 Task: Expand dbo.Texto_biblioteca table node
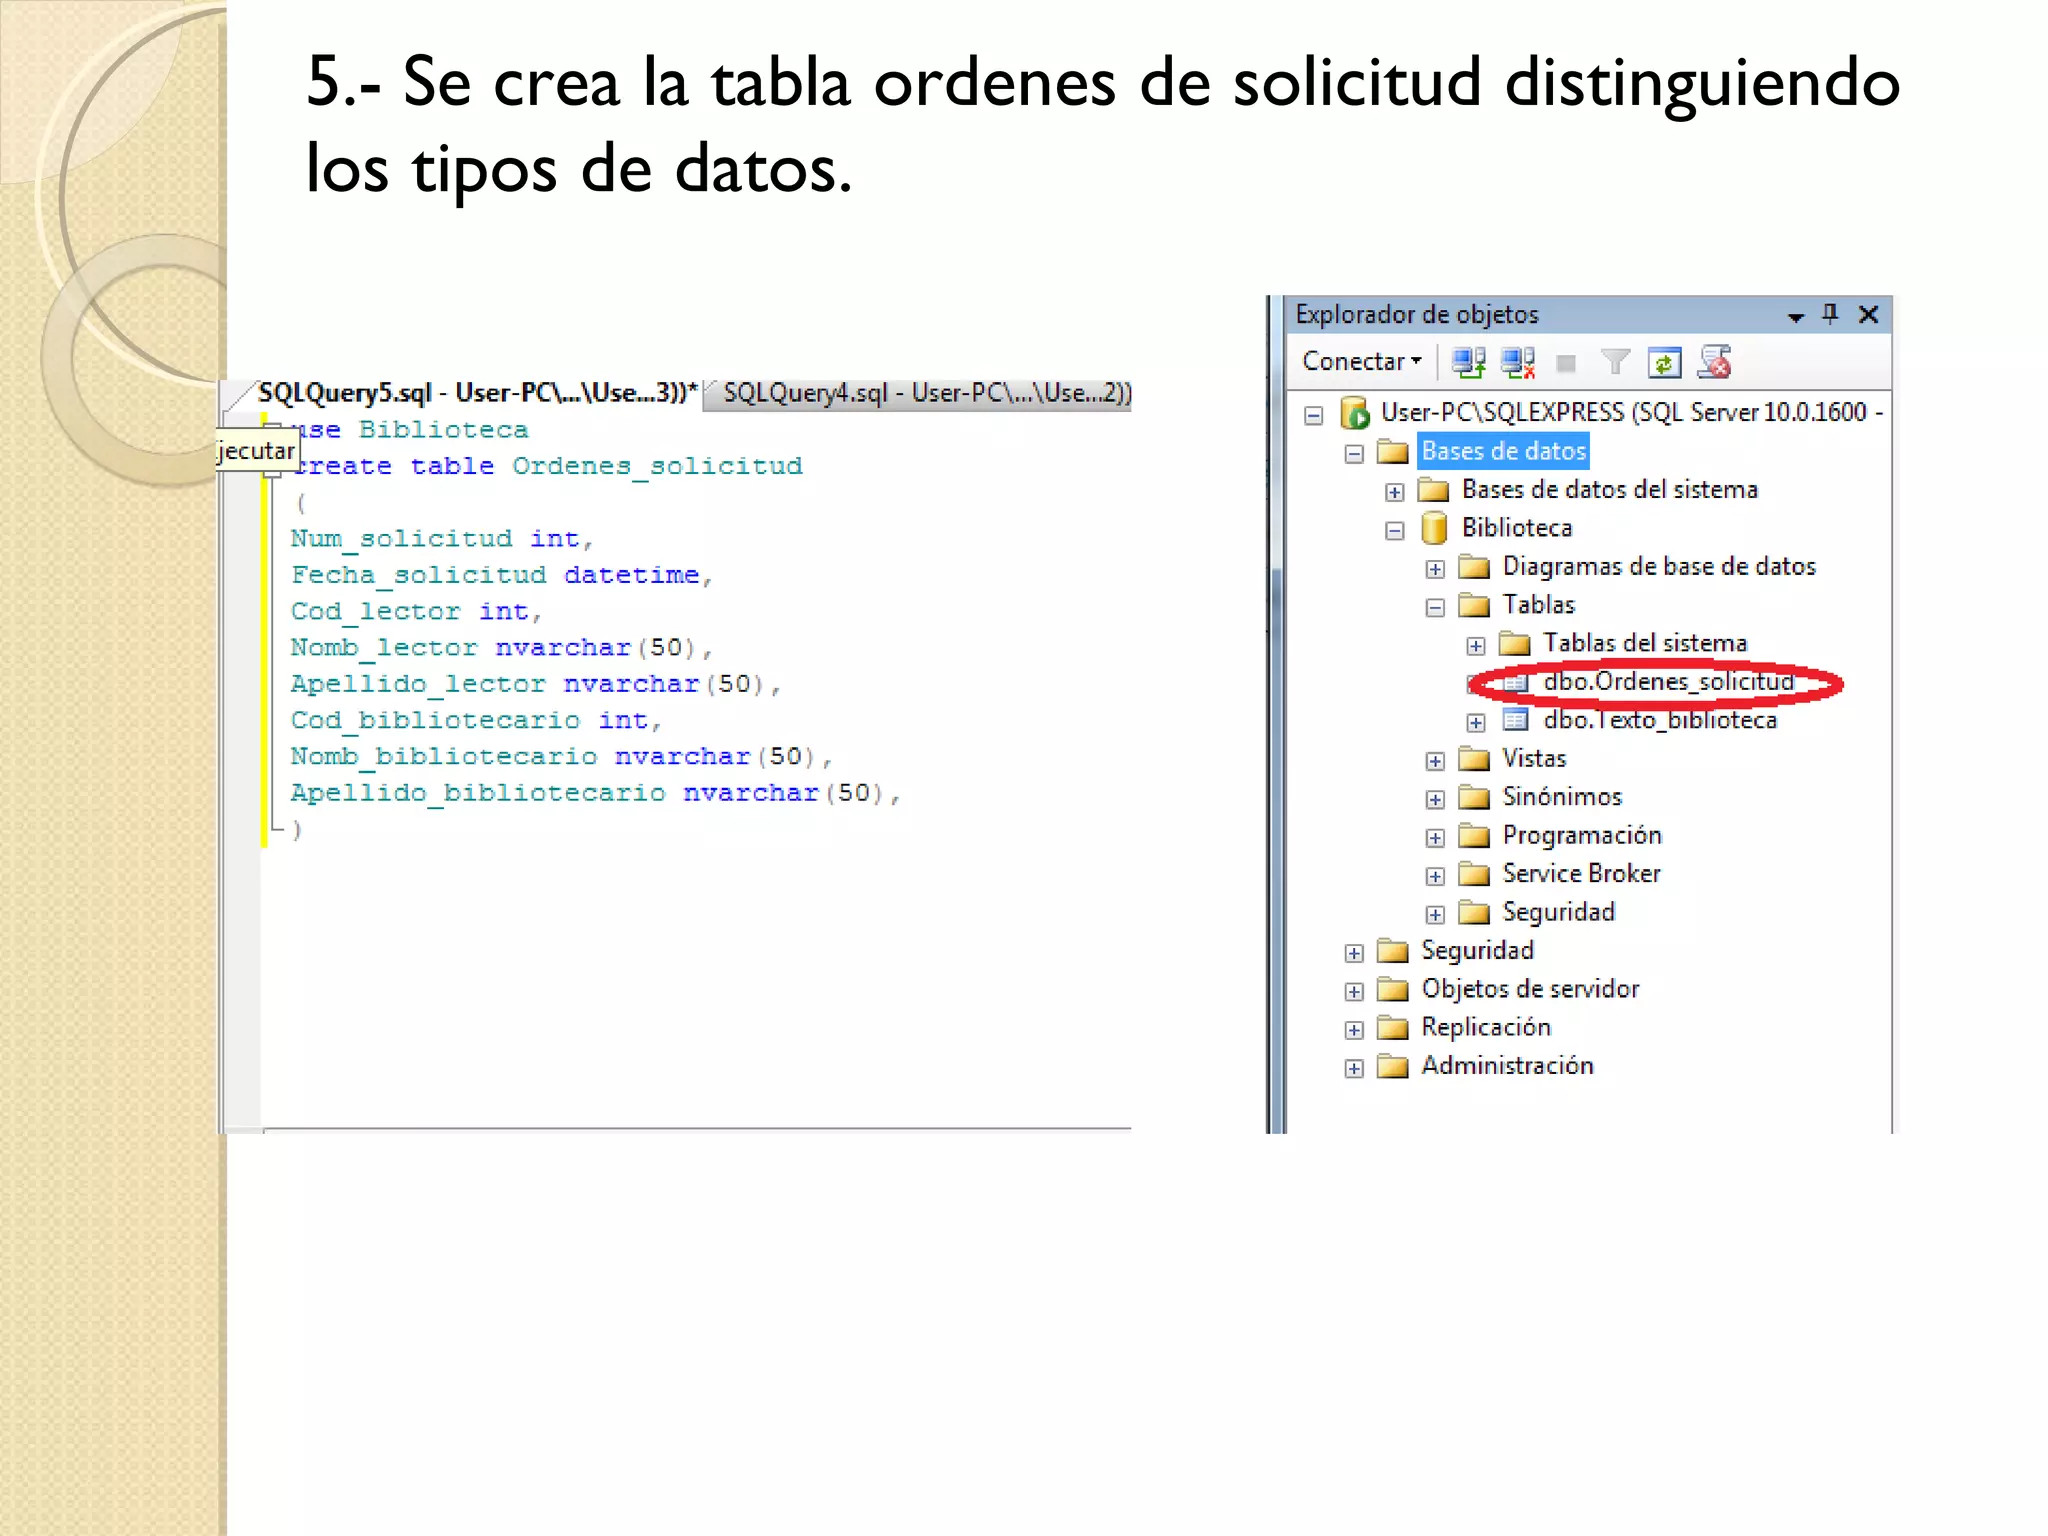click(1476, 722)
